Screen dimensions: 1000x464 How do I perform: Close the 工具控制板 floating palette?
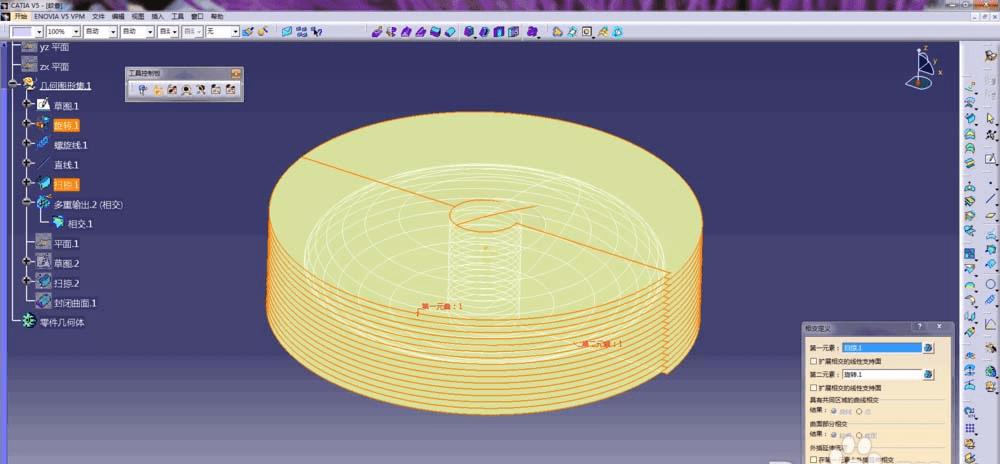[236, 73]
